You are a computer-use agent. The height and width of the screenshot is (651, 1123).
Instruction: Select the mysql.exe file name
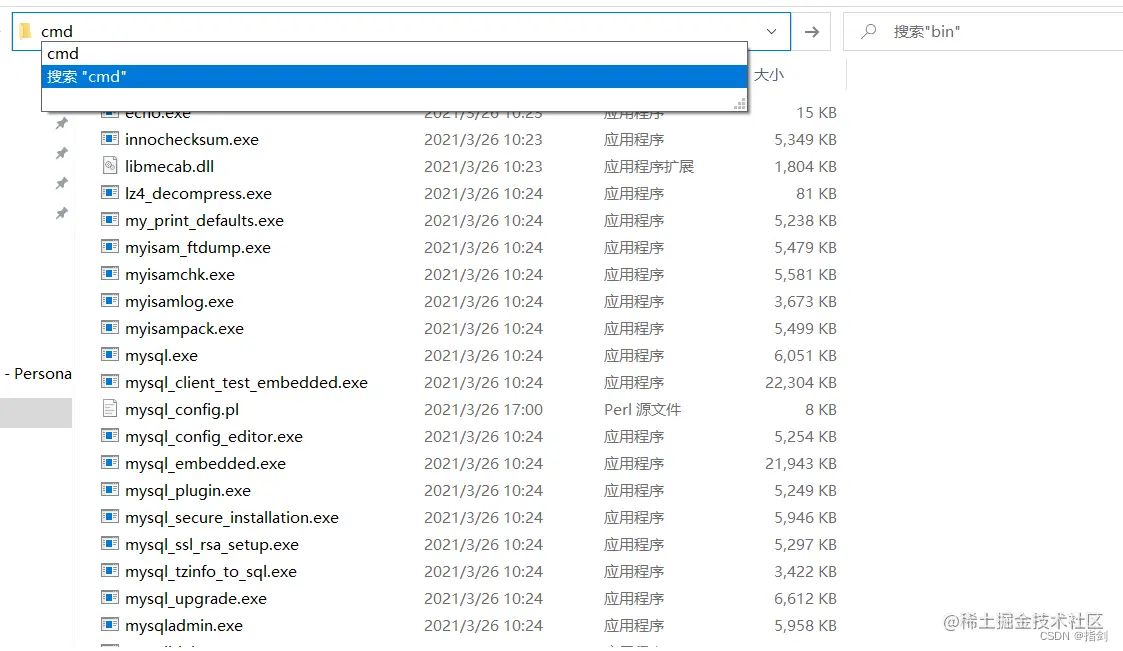tap(161, 355)
